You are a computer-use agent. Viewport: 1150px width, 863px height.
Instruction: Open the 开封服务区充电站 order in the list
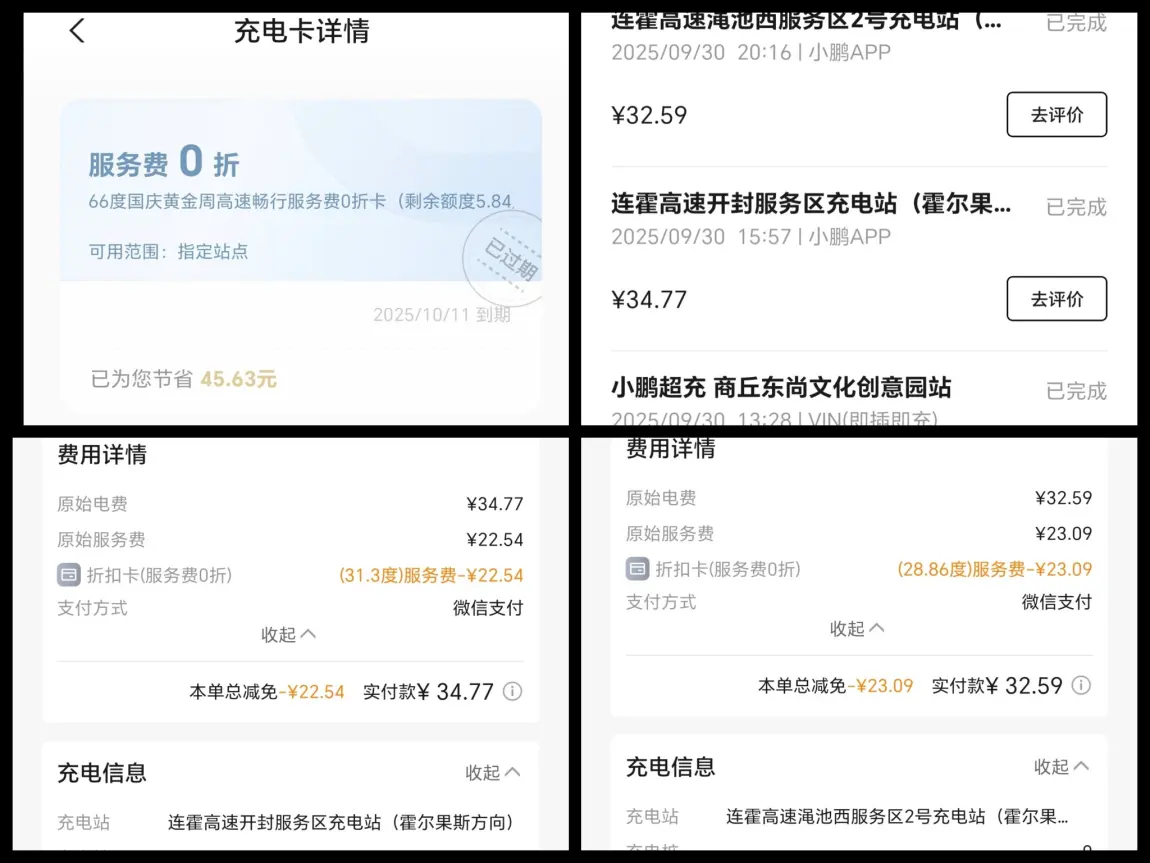810,205
